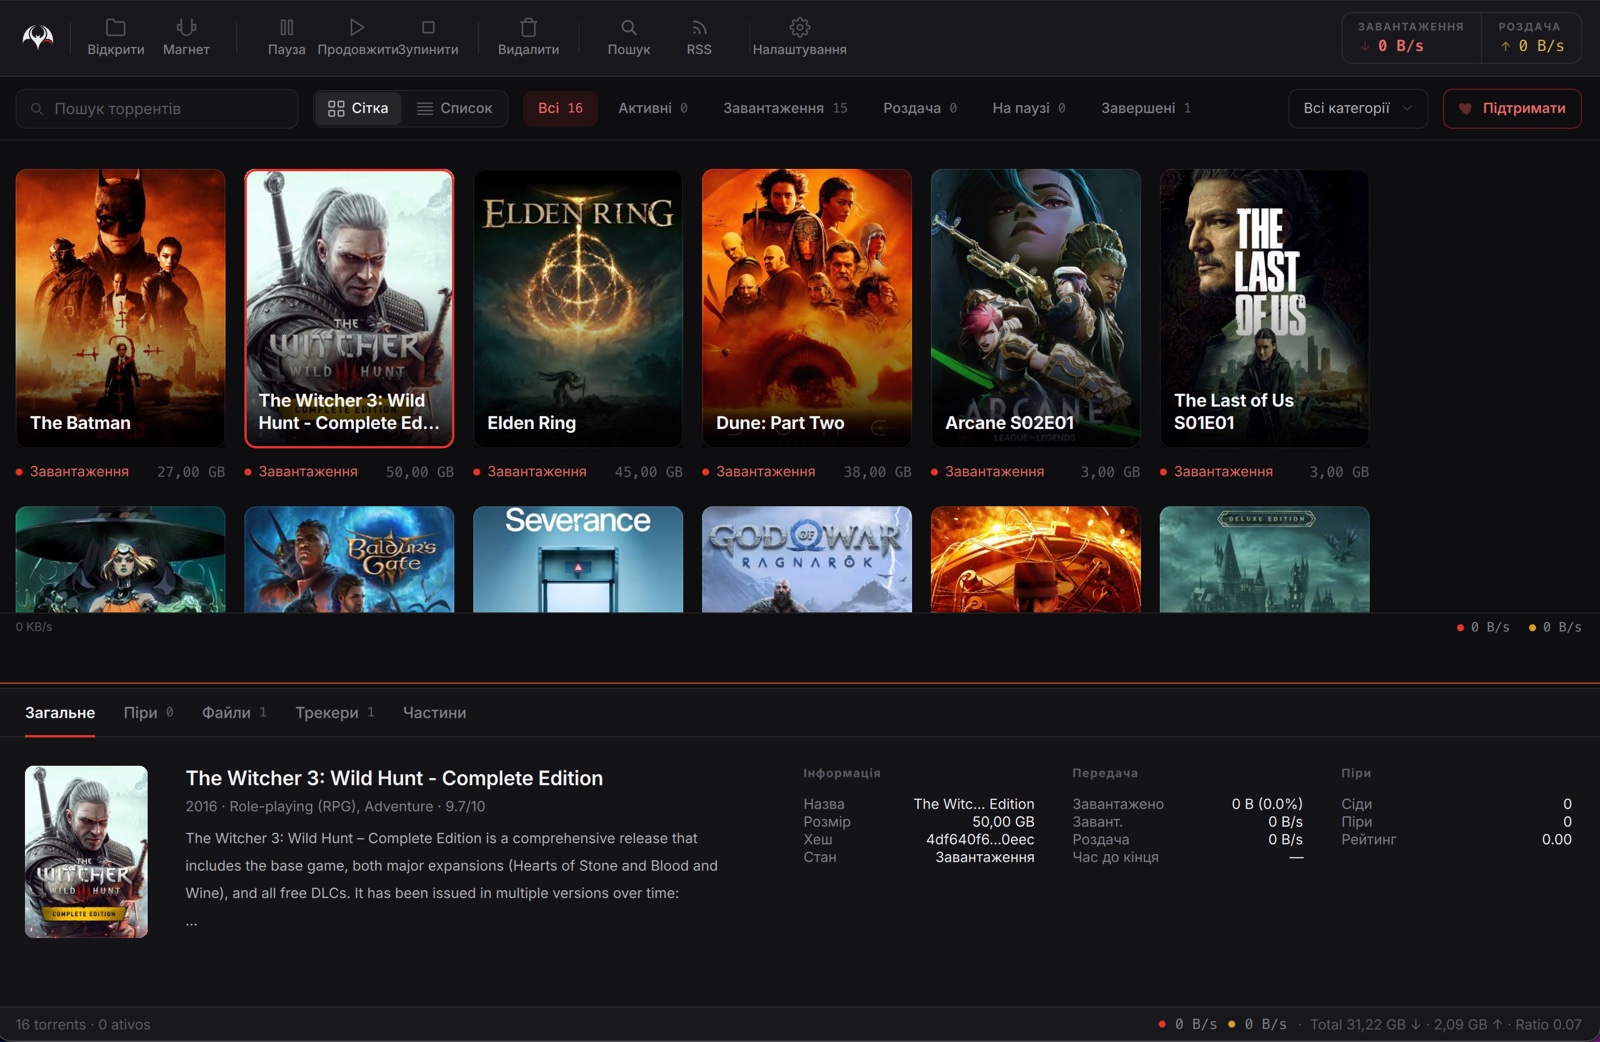This screenshot has height=1042, width=1600.
Task: Switch to Список list view
Action: click(x=455, y=108)
